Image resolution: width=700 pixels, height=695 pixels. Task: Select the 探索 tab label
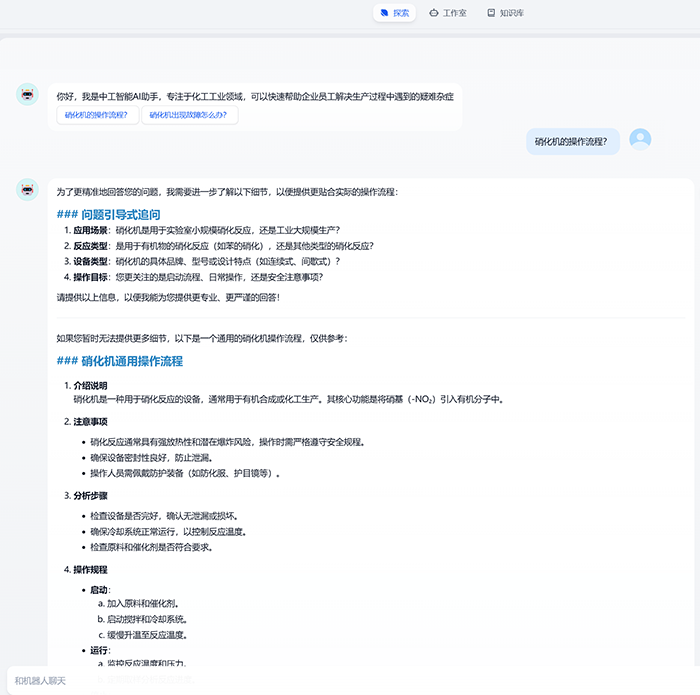pyautogui.click(x=401, y=14)
